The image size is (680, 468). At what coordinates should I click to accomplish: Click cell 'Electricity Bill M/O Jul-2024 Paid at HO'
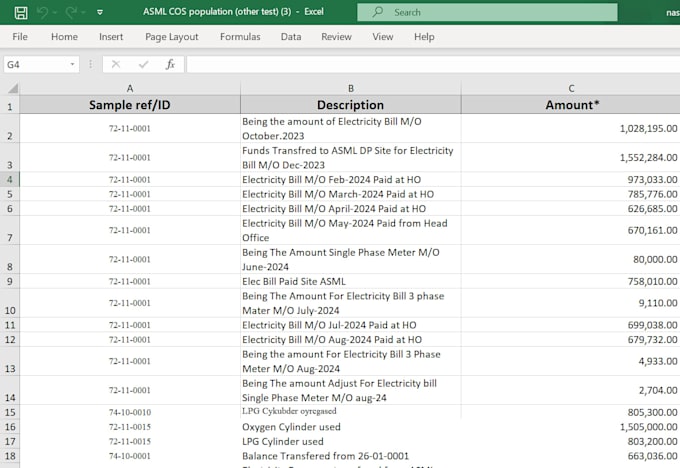tap(350, 325)
